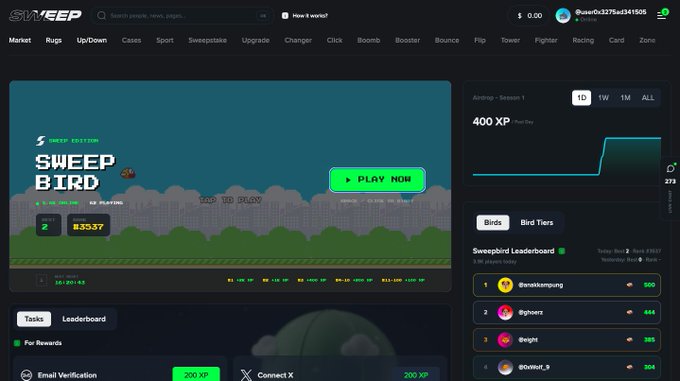Open the Booster section

point(407,40)
